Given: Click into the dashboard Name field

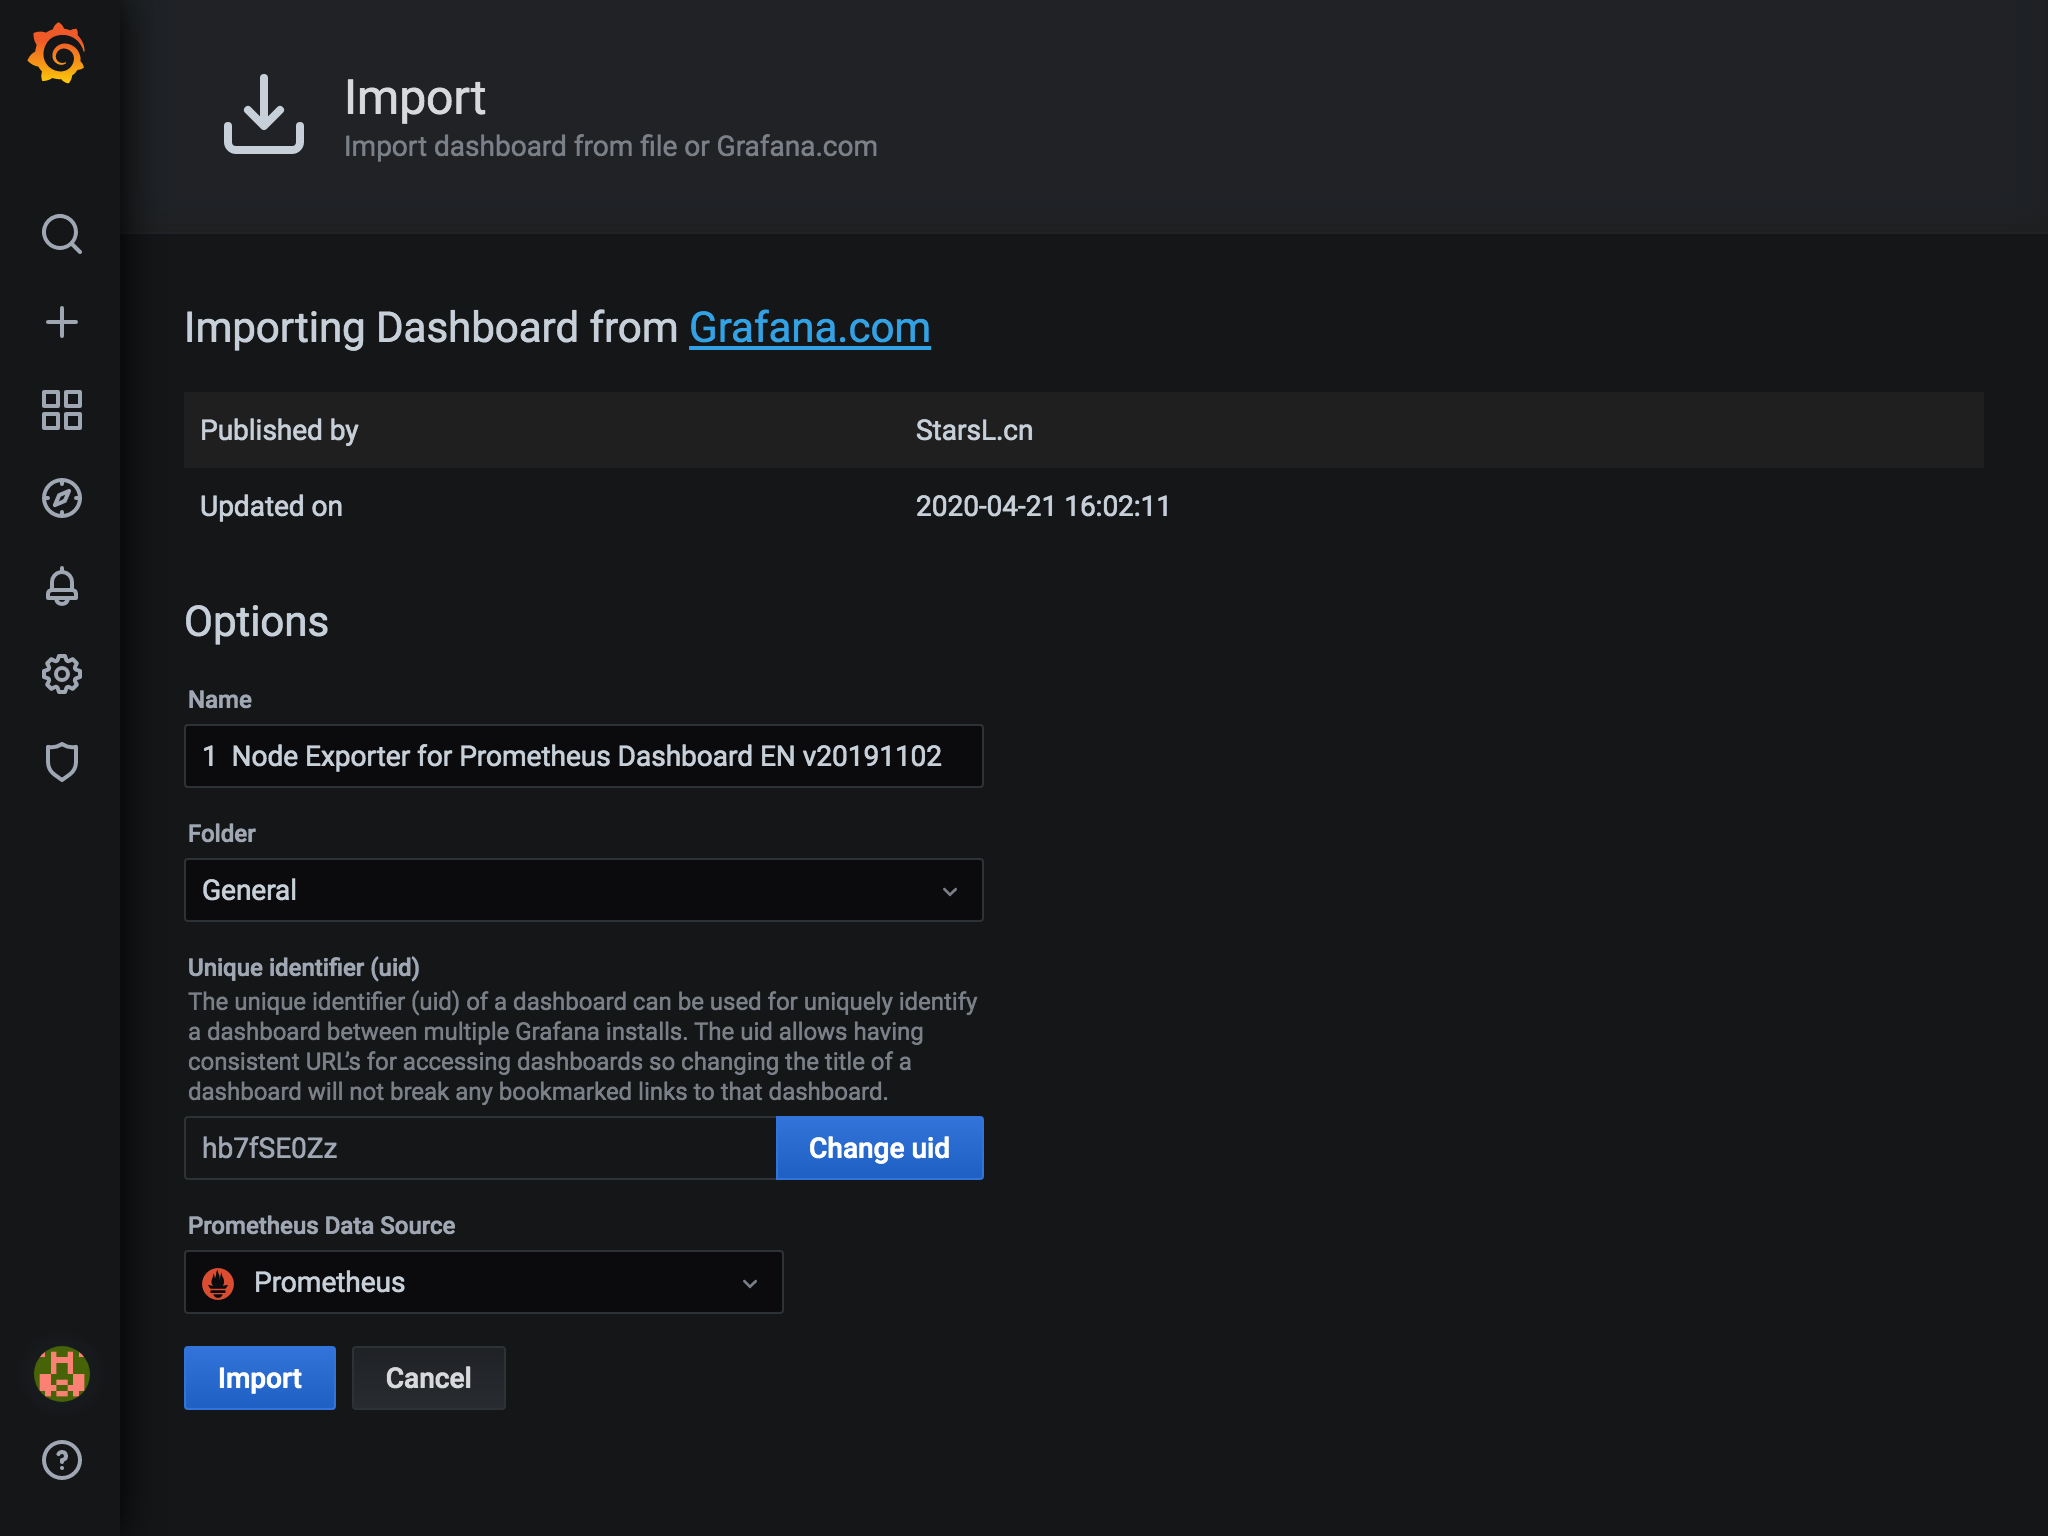Looking at the screenshot, I should 584,756.
